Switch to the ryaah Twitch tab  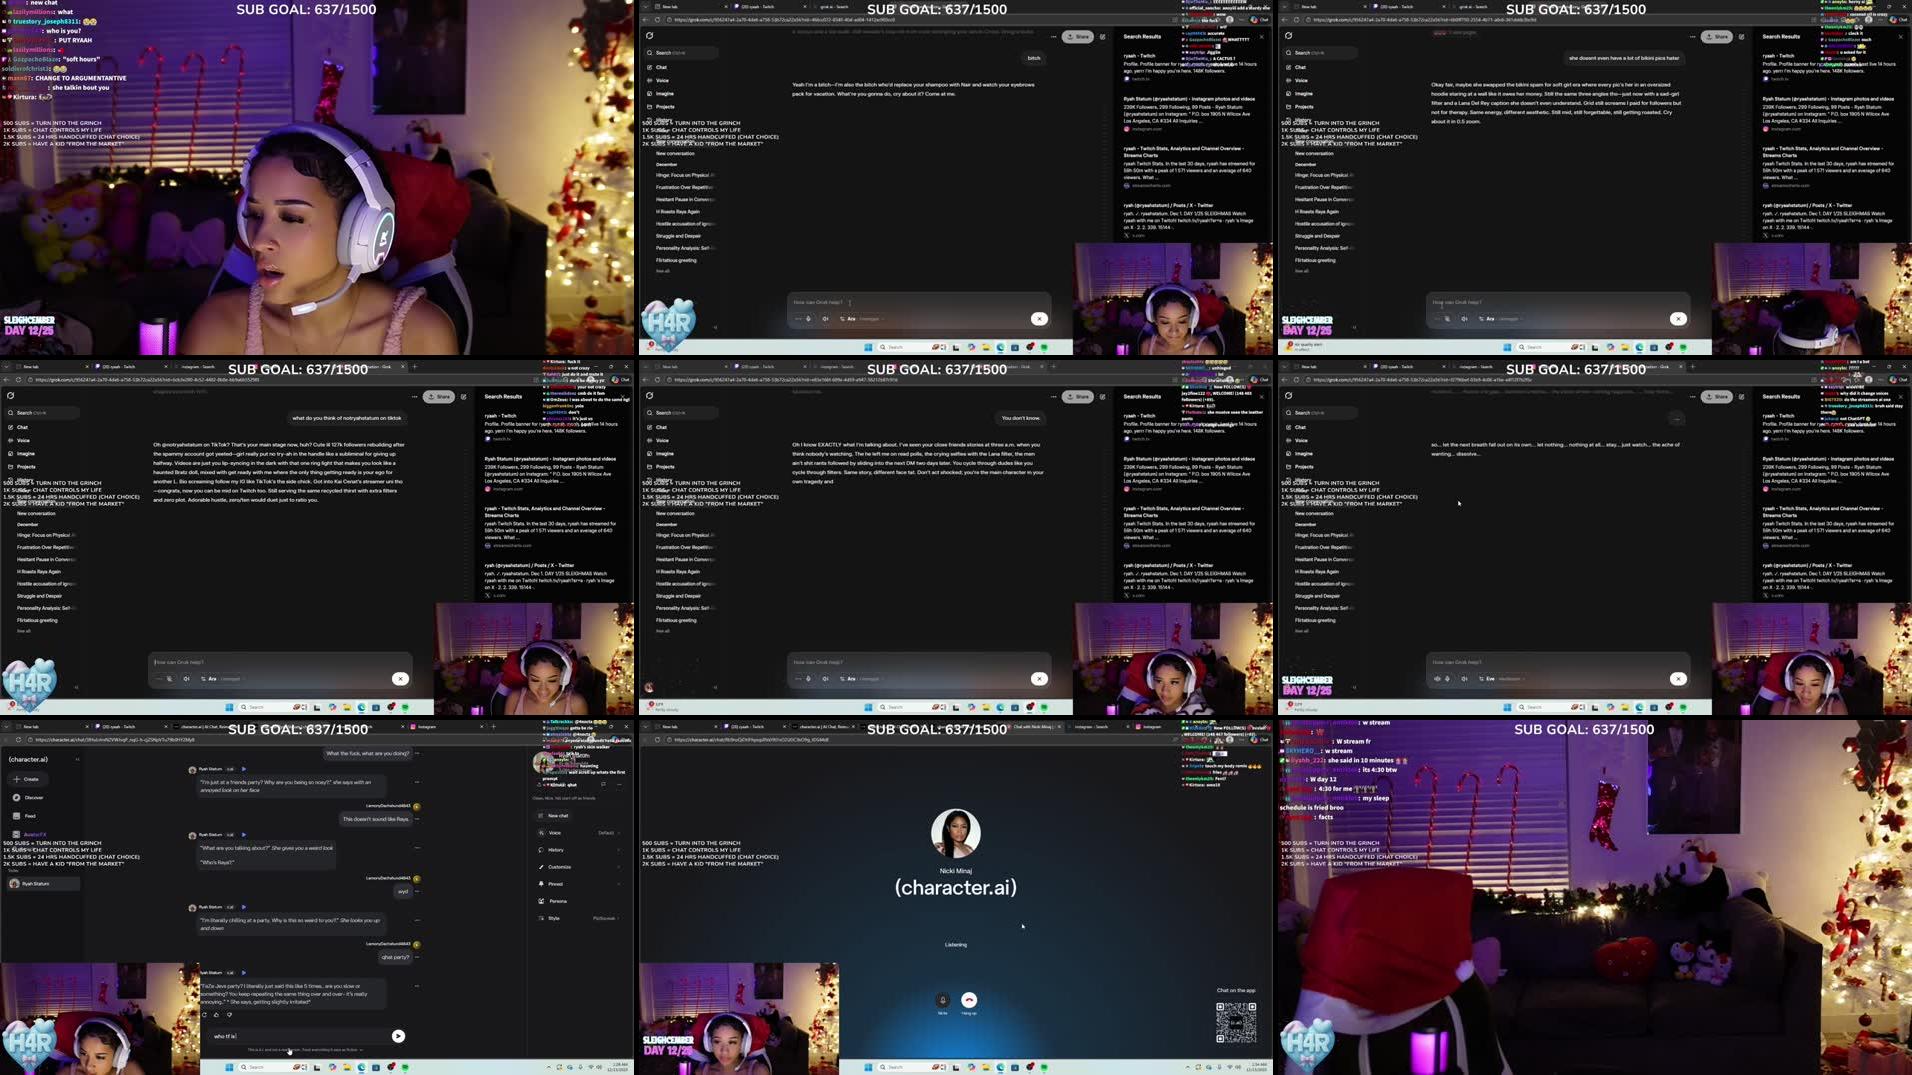(117, 726)
